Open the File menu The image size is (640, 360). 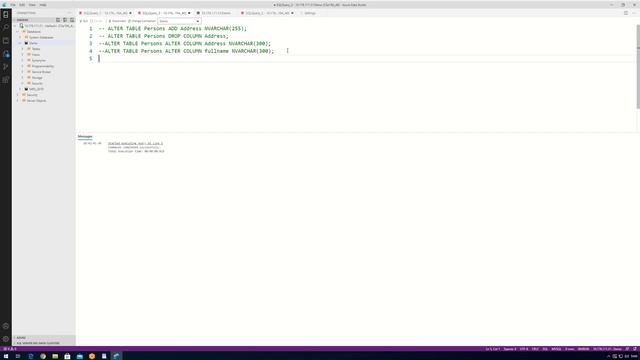(13, 5)
